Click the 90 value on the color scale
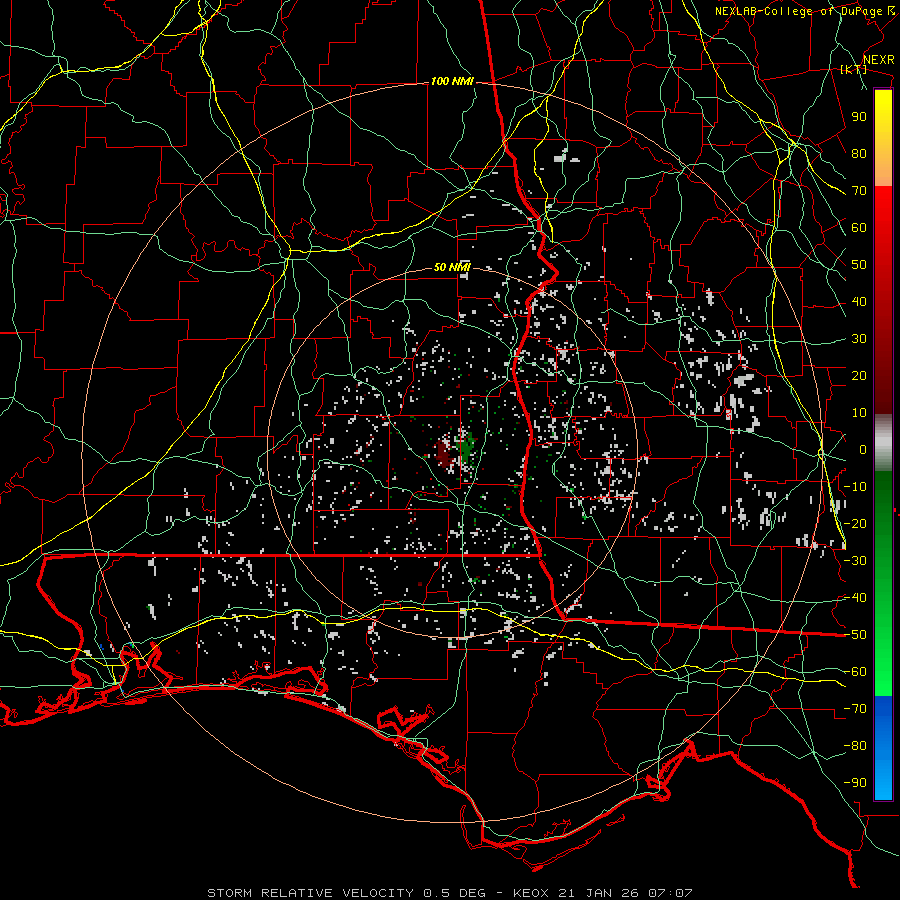The image size is (900, 900). 859,117
